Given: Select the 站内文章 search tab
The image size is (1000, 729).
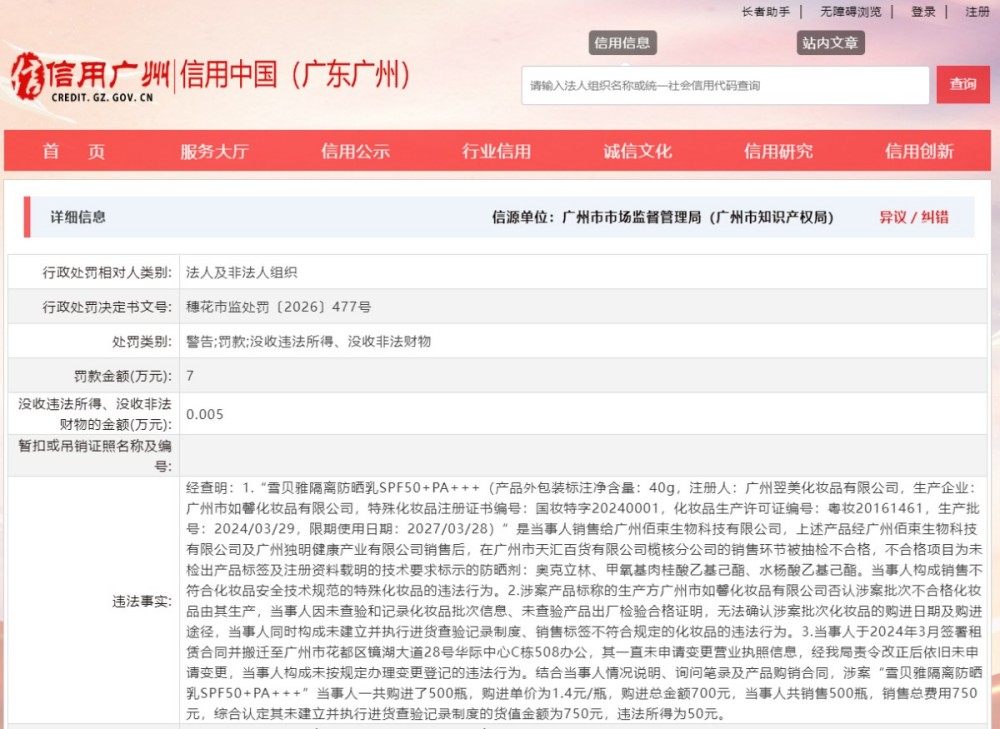Looking at the screenshot, I should (x=830, y=43).
